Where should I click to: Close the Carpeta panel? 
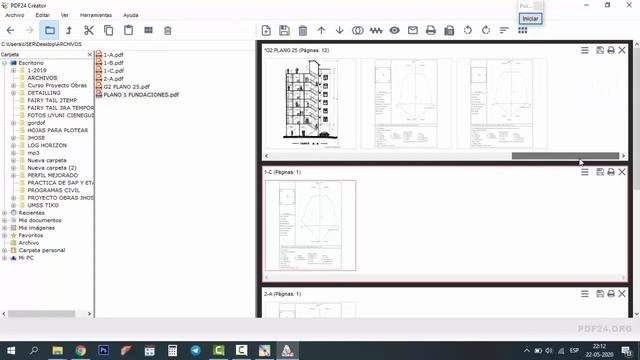[x=90, y=54]
